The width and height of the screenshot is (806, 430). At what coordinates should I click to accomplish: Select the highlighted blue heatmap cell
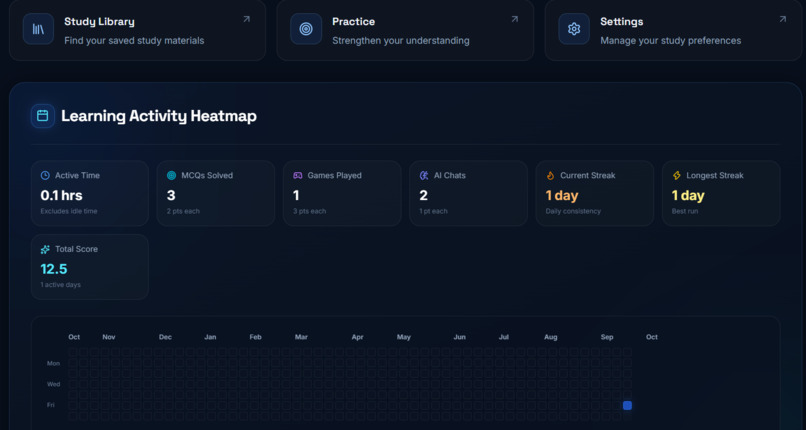(627, 405)
